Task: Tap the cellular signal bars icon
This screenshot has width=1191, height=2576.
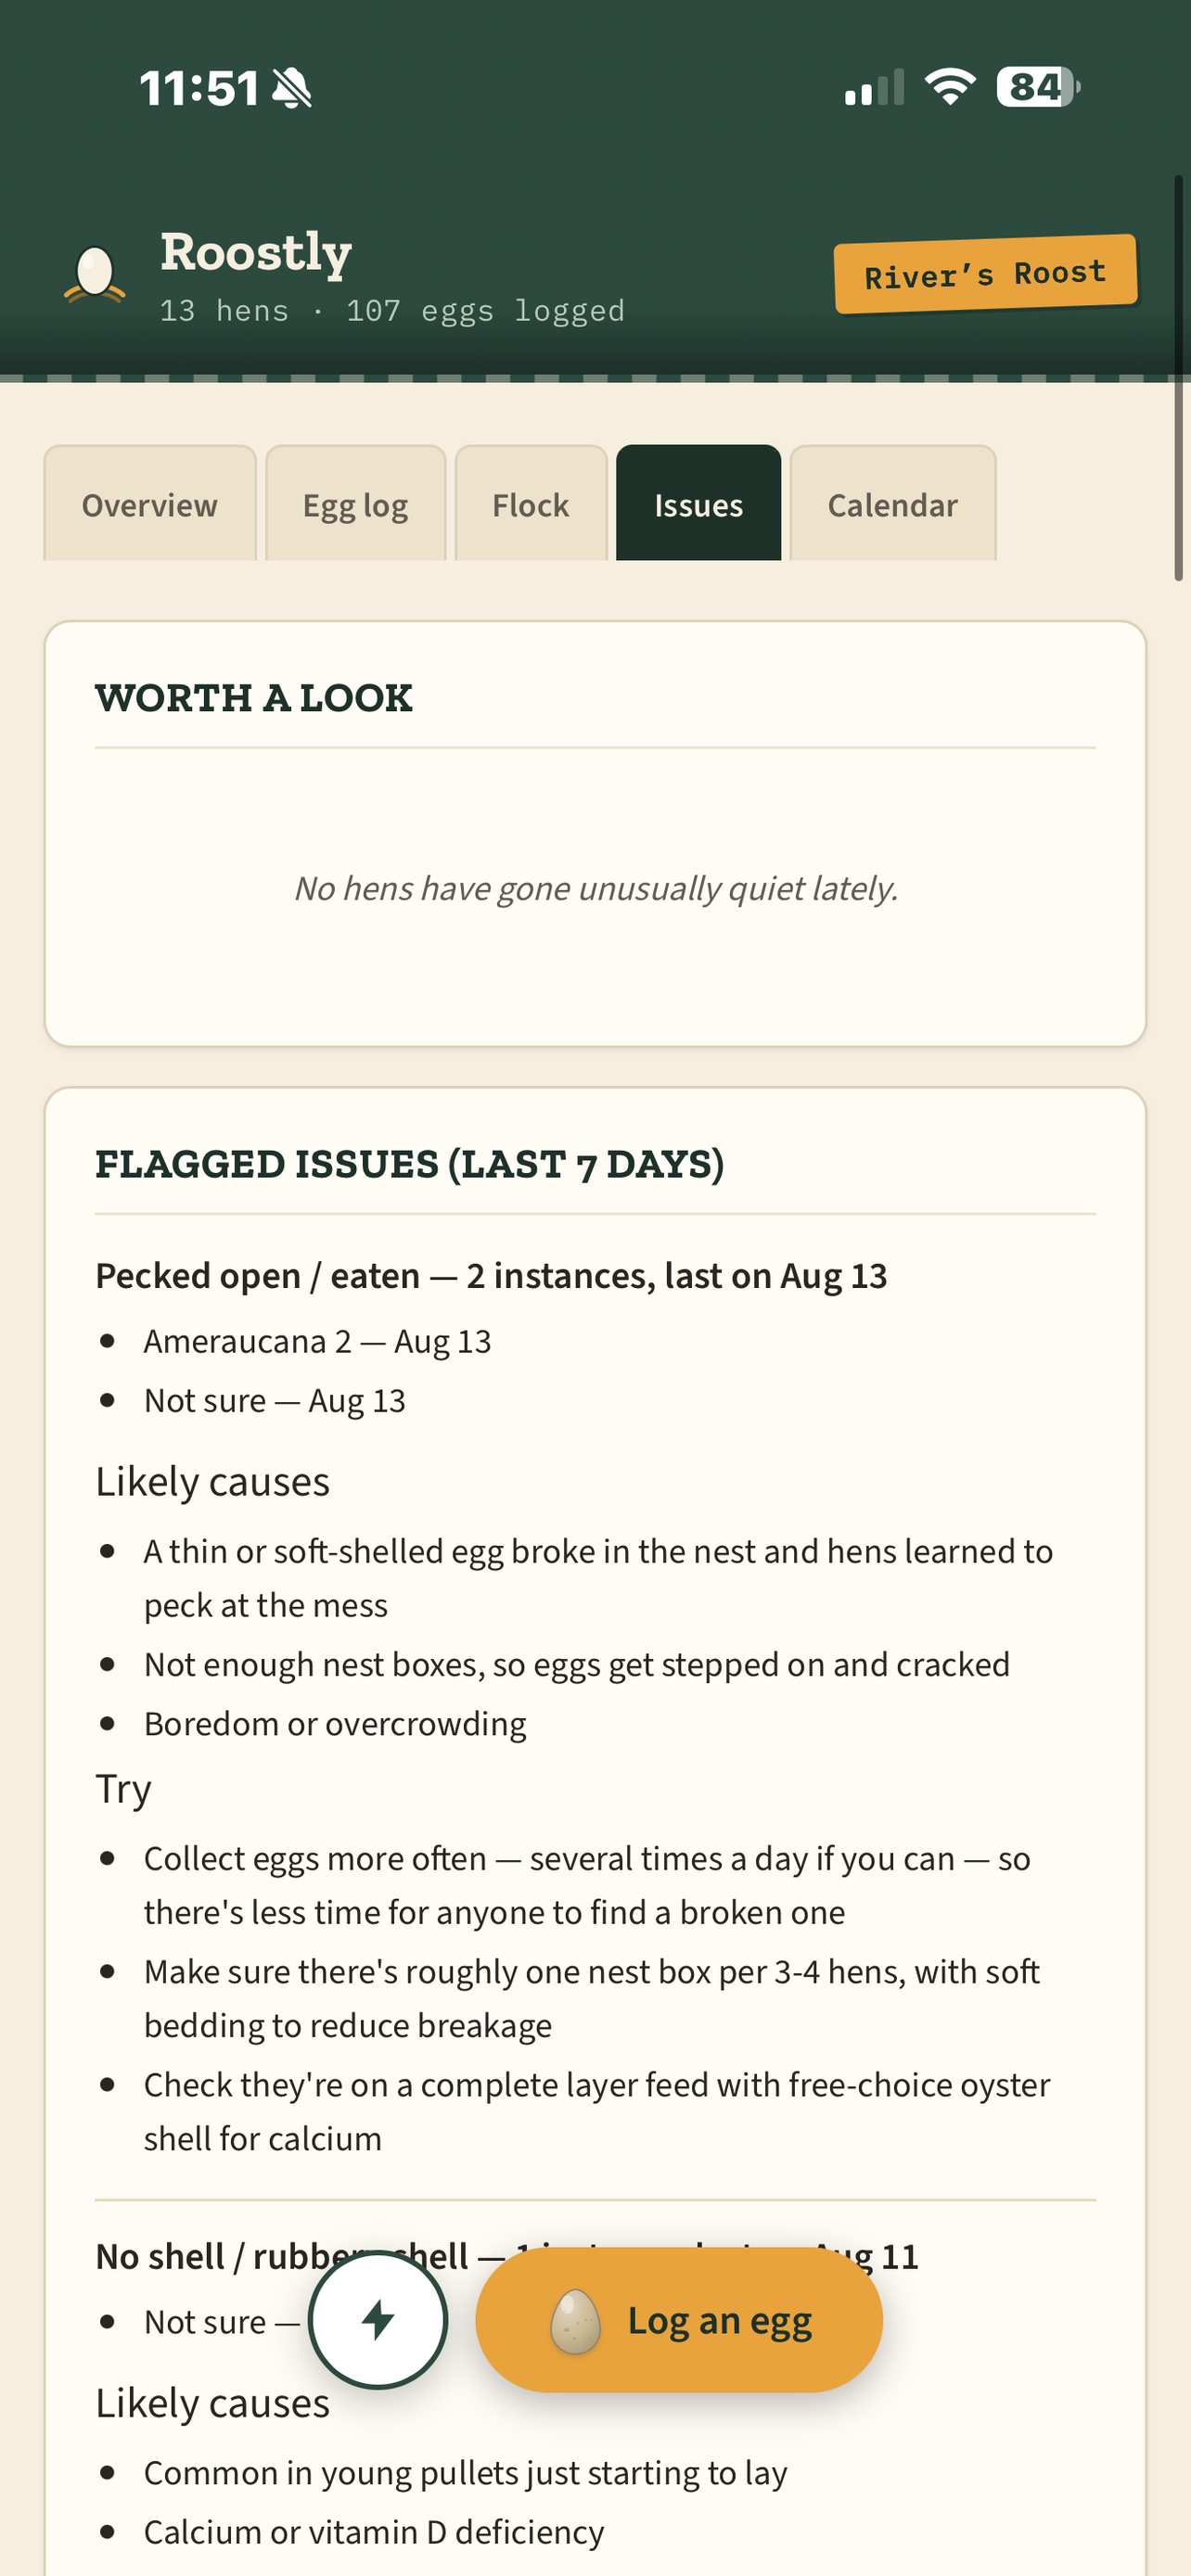Action: [874, 88]
